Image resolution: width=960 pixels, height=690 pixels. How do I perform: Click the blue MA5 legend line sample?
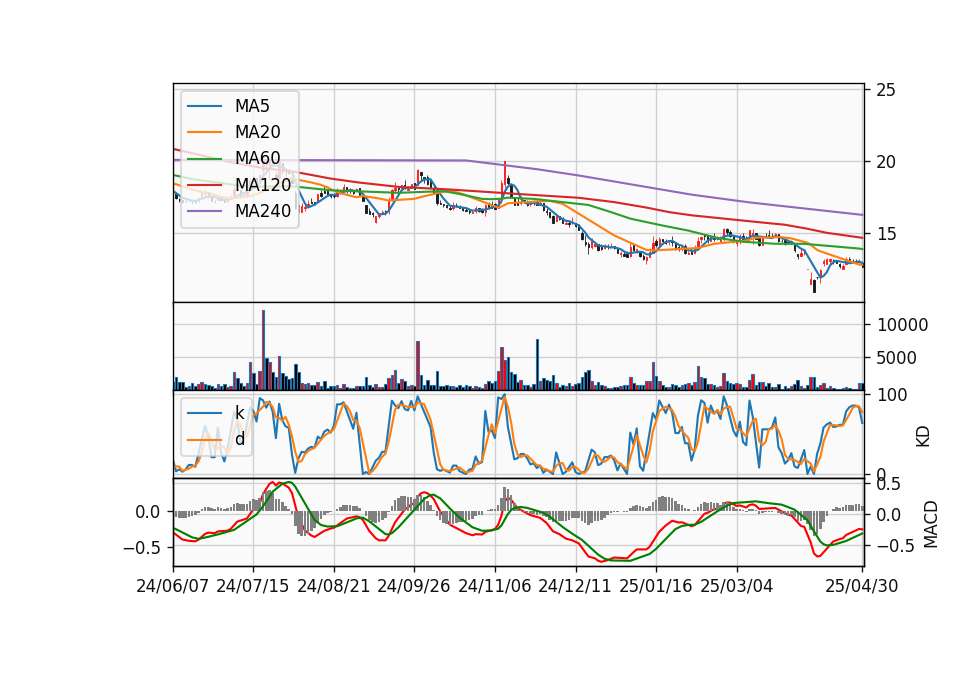pos(204,106)
